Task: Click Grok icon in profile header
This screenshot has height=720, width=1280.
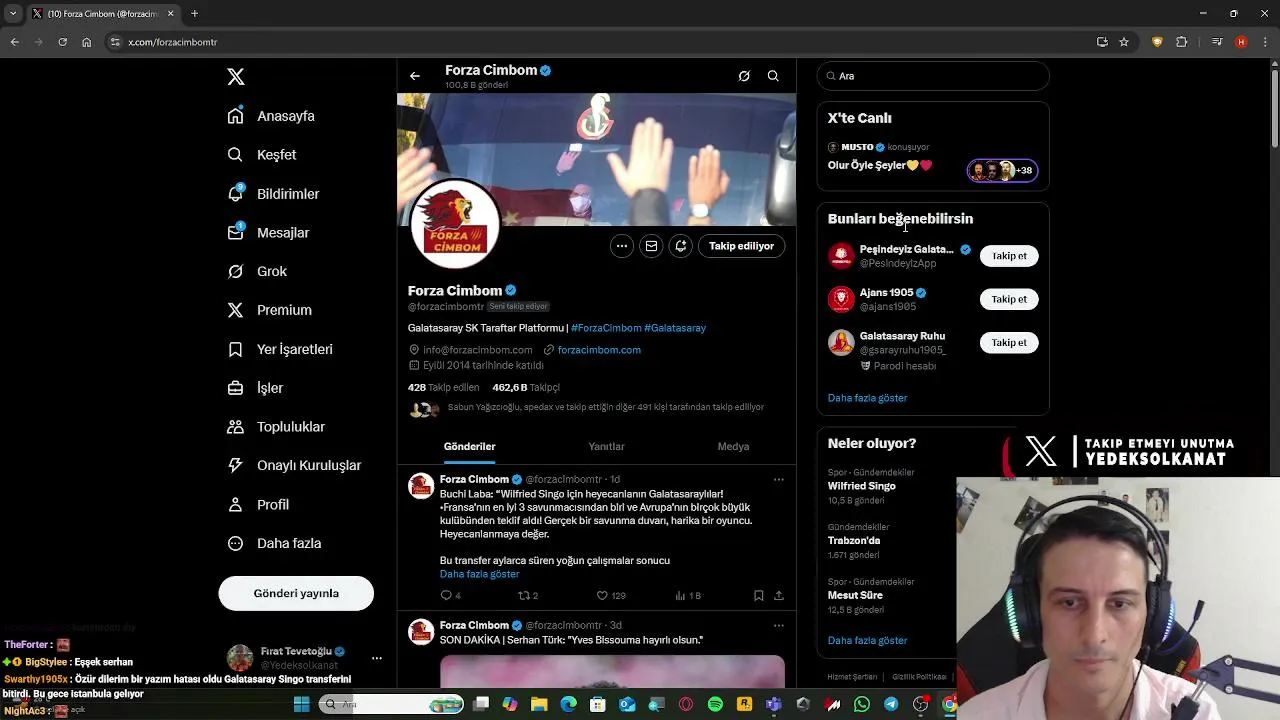Action: (x=744, y=76)
